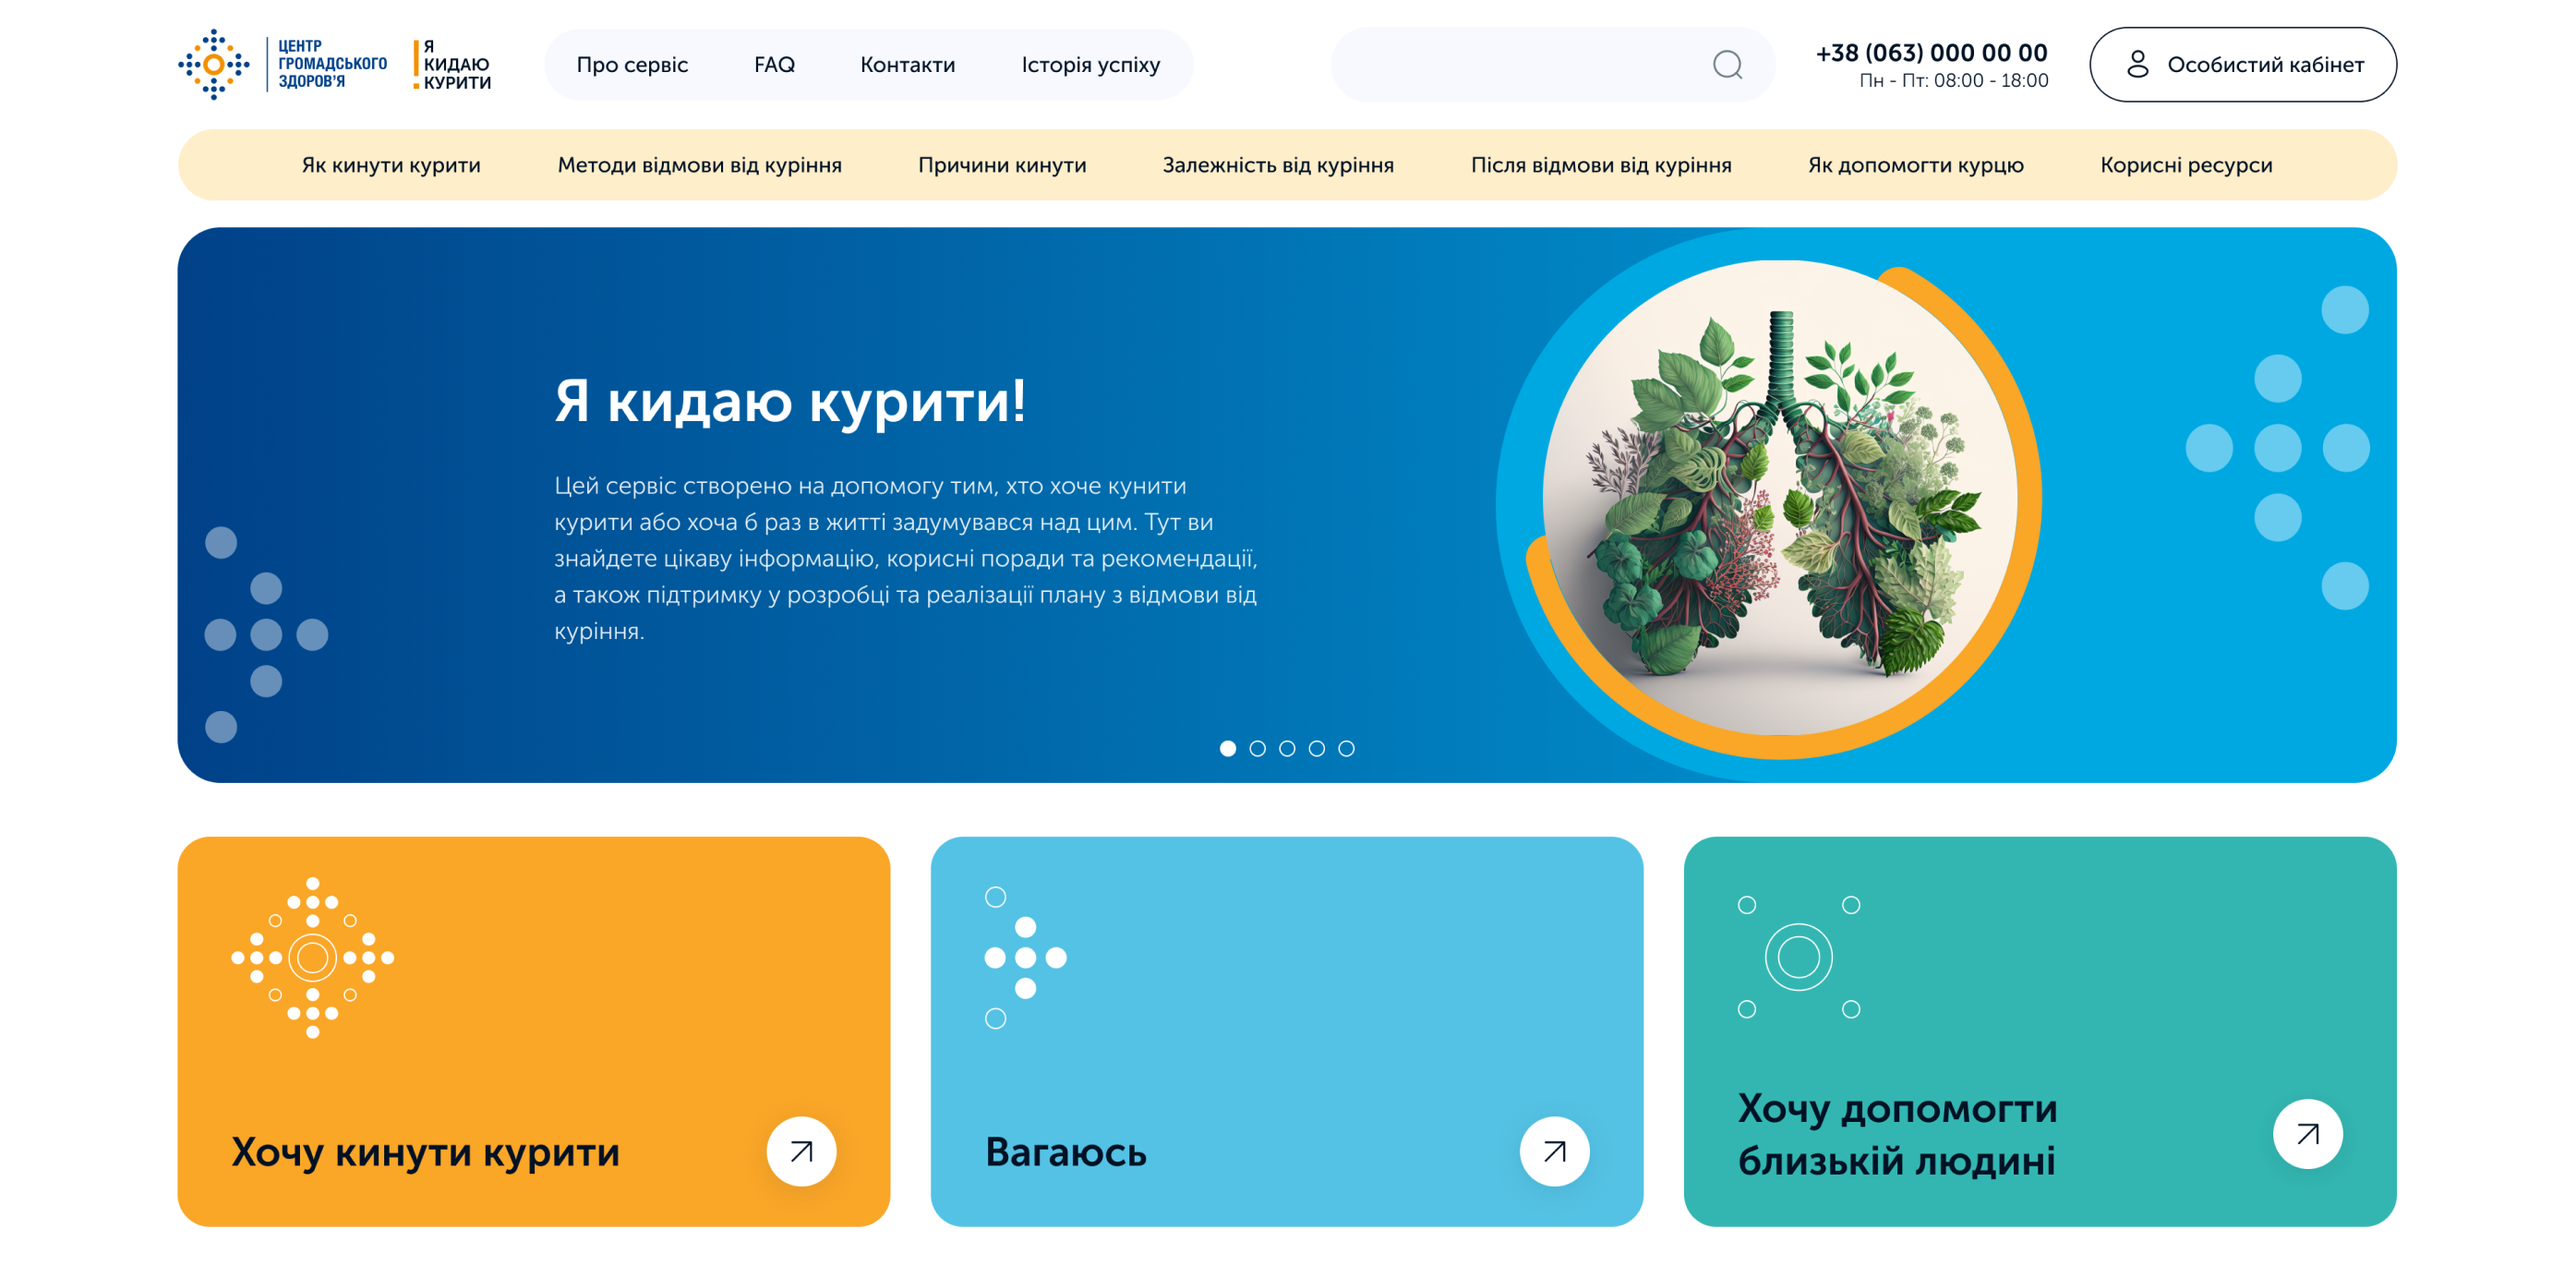
Task: Click the phone number +38 (063) 000 00 00
Action: pyautogui.click(x=1931, y=52)
